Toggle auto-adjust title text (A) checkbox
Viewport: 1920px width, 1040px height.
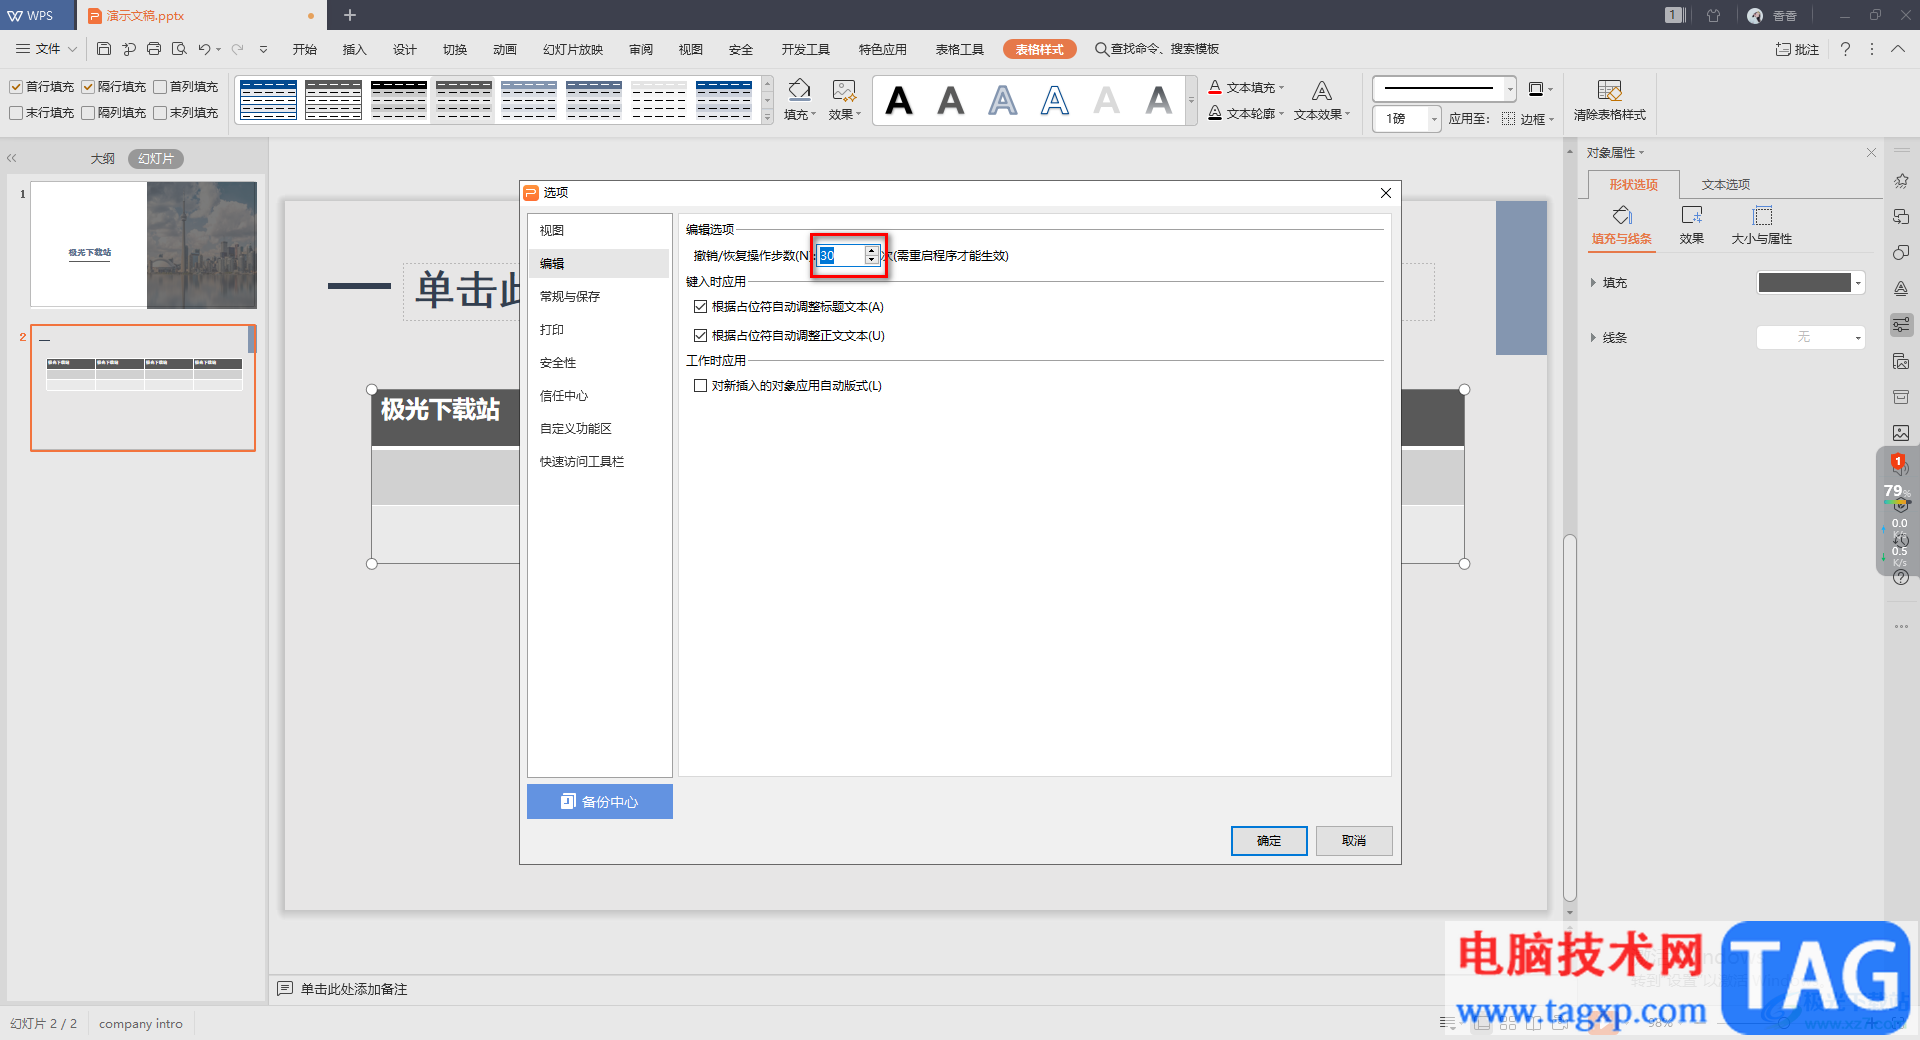click(700, 307)
